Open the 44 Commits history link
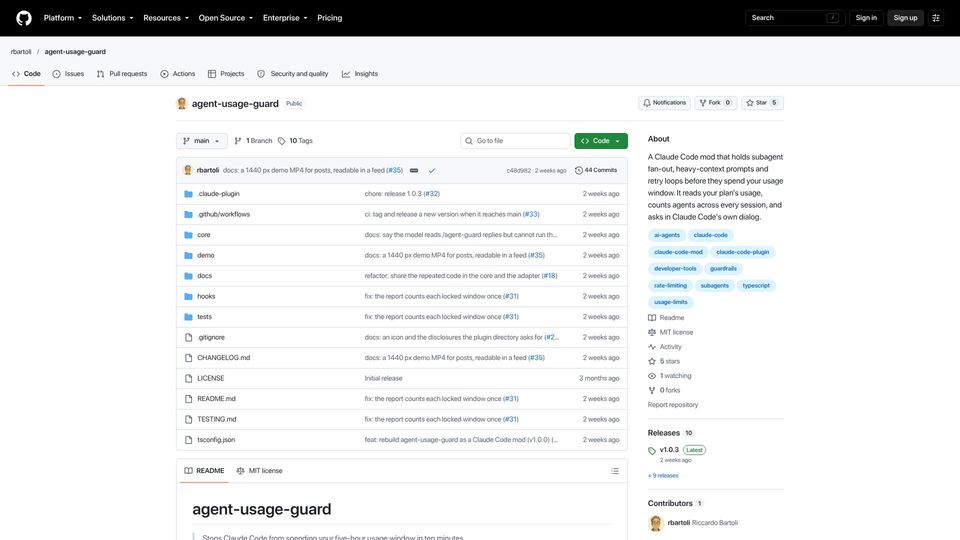The width and height of the screenshot is (960, 540). [x=596, y=170]
